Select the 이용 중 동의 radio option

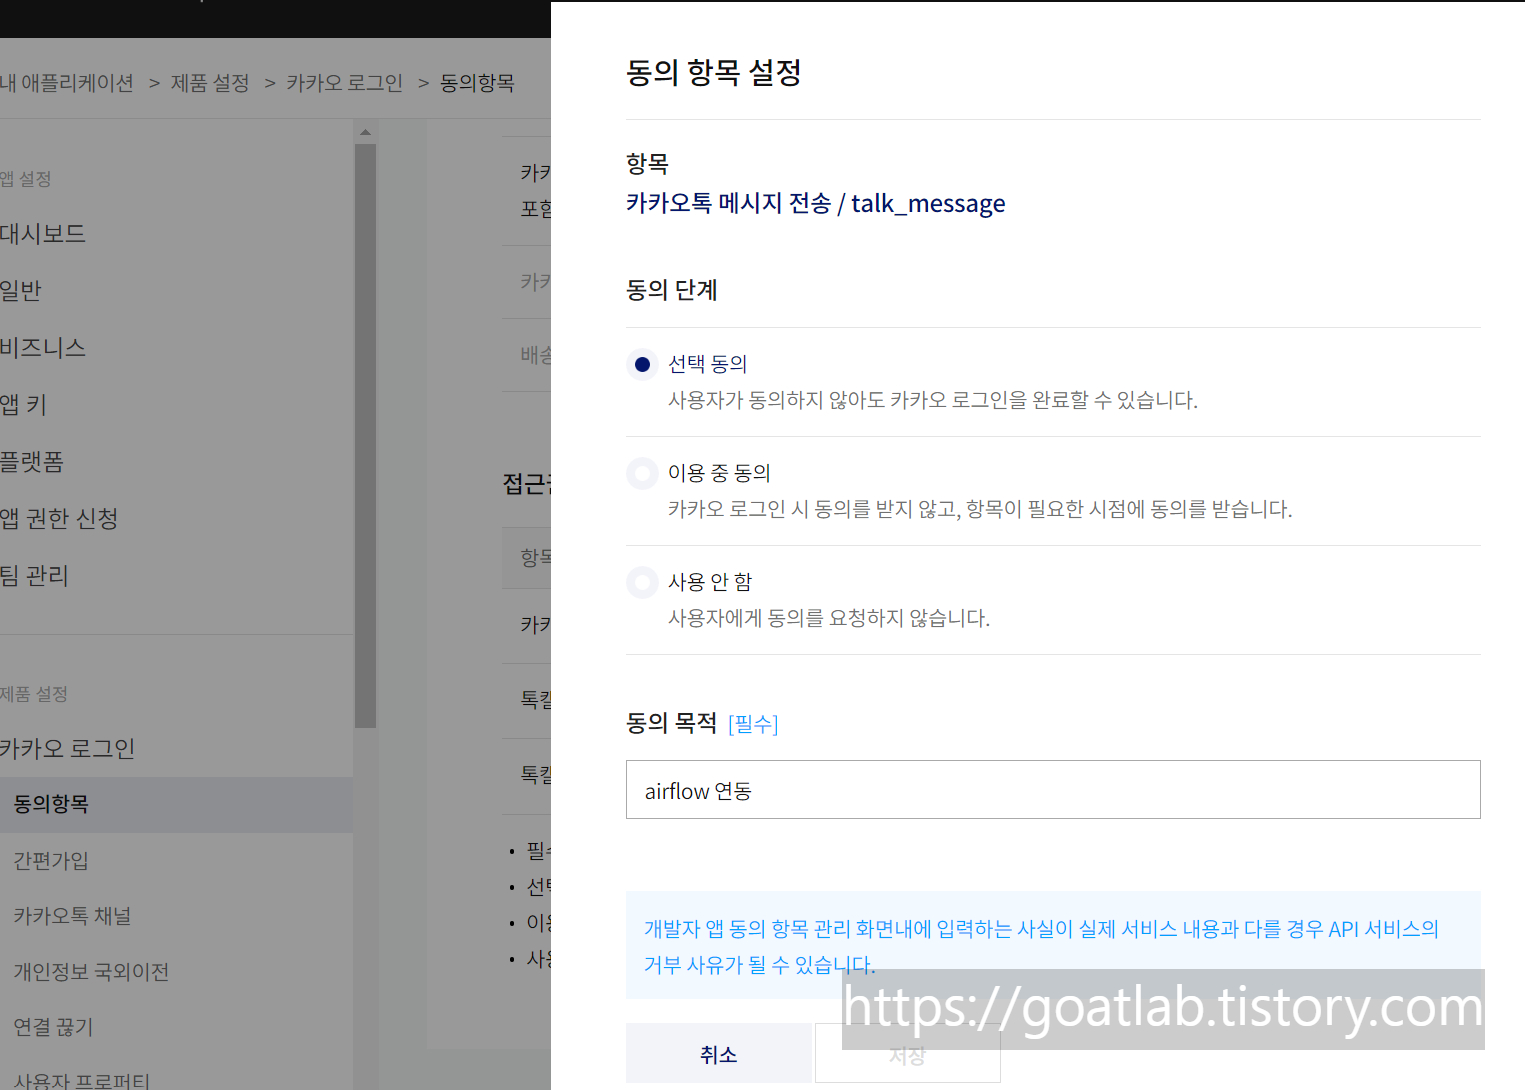(x=642, y=473)
